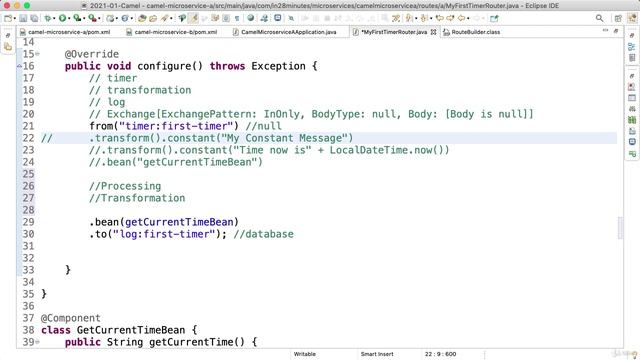Image resolution: width=640 pixels, height=360 pixels.
Task: Close the MyFirstTimerRouter.java tab
Action: coord(433,32)
